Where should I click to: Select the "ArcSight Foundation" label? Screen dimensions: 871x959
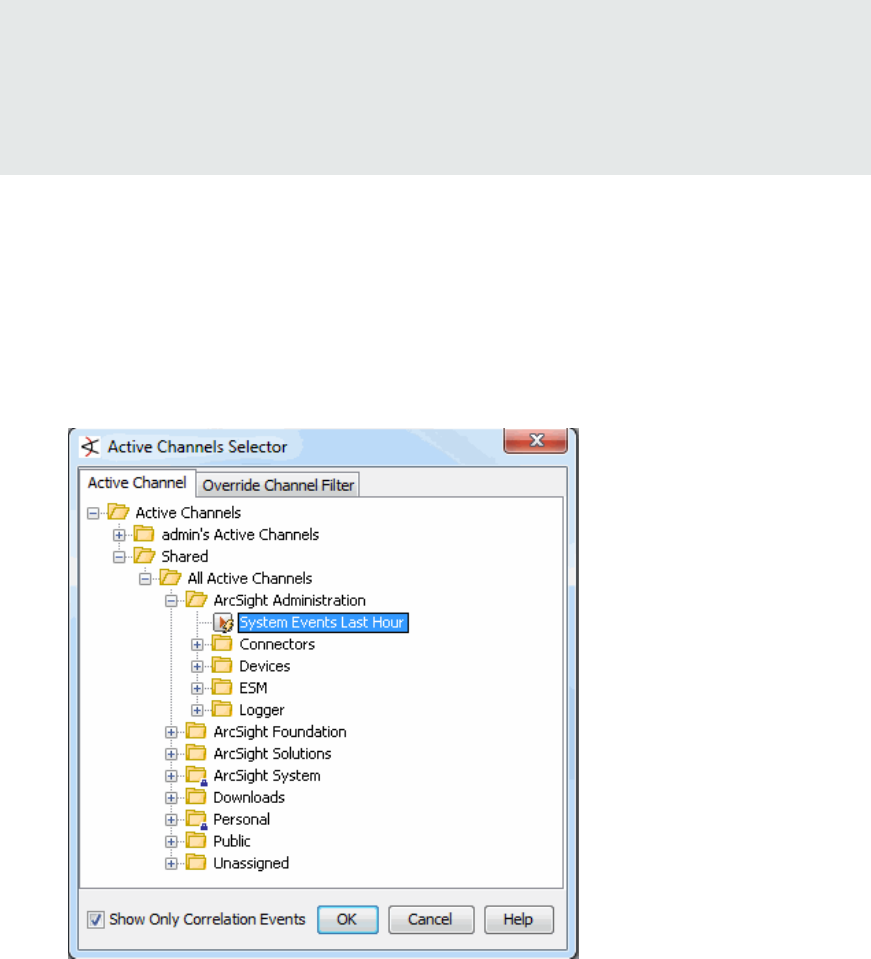[280, 732]
